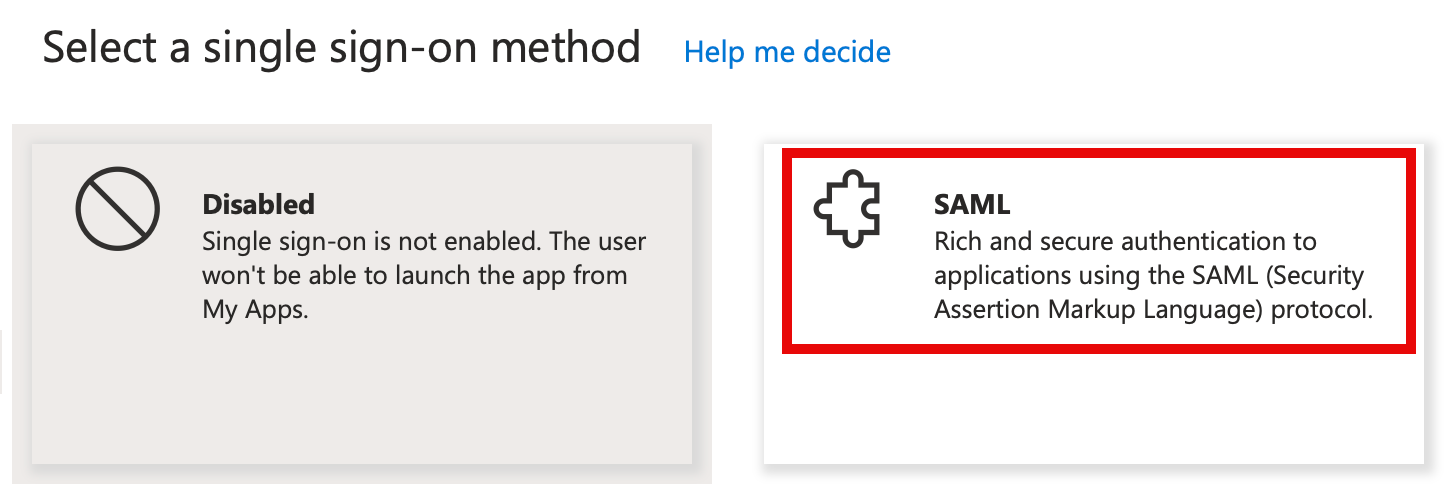Viewport: 1446px width, 490px height.
Task: Click the bold Disabled title
Action: point(258,205)
